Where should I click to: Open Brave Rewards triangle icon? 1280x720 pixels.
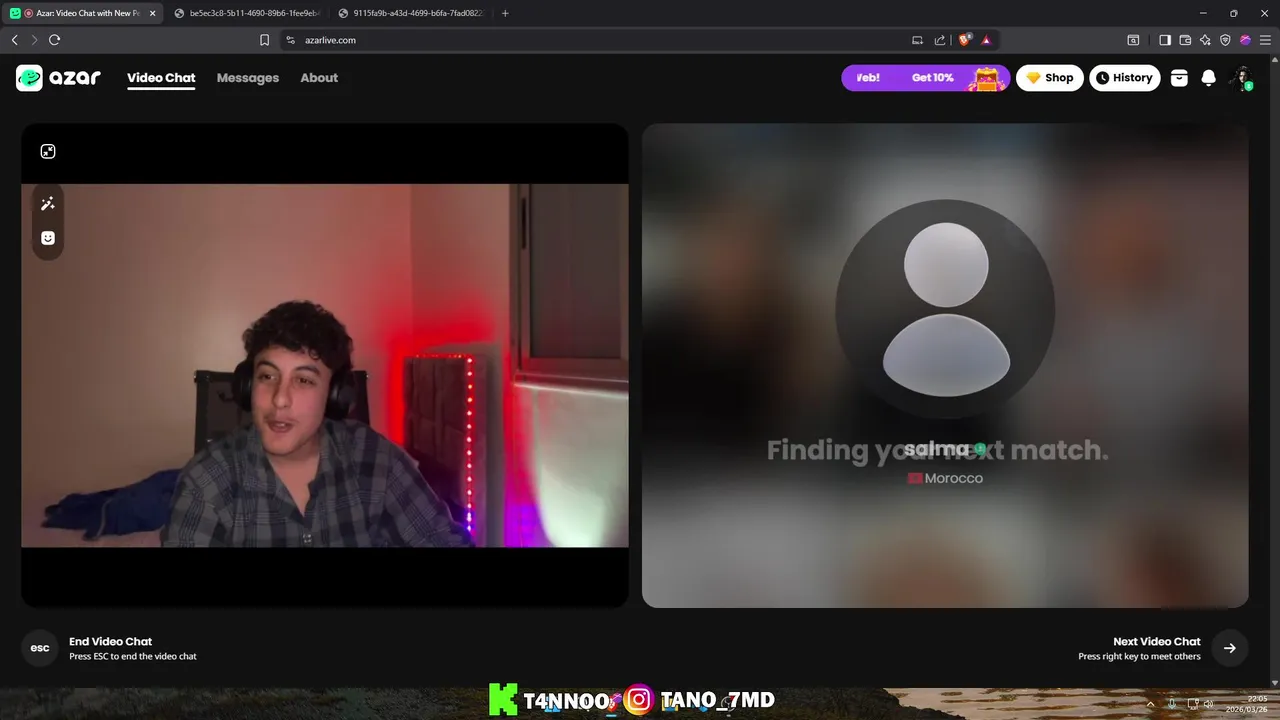[x=986, y=40]
